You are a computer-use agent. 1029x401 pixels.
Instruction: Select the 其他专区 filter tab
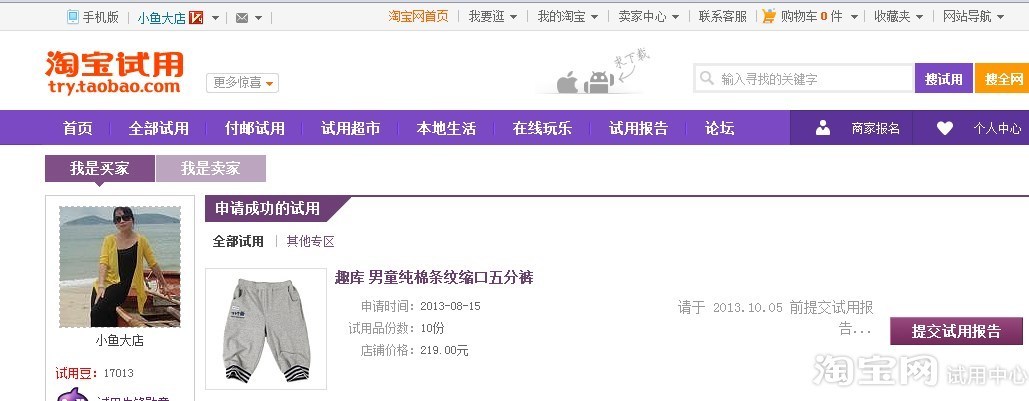pos(310,242)
